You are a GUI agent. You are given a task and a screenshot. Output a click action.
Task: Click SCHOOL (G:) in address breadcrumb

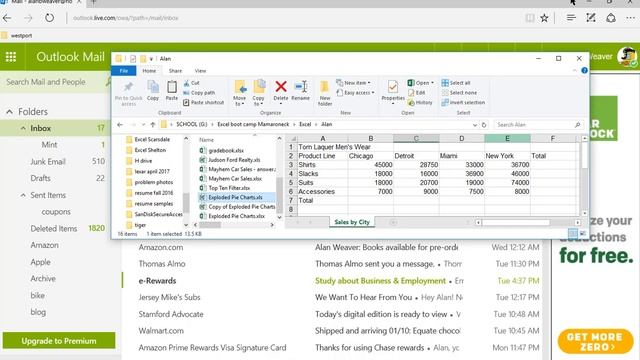click(x=192, y=124)
